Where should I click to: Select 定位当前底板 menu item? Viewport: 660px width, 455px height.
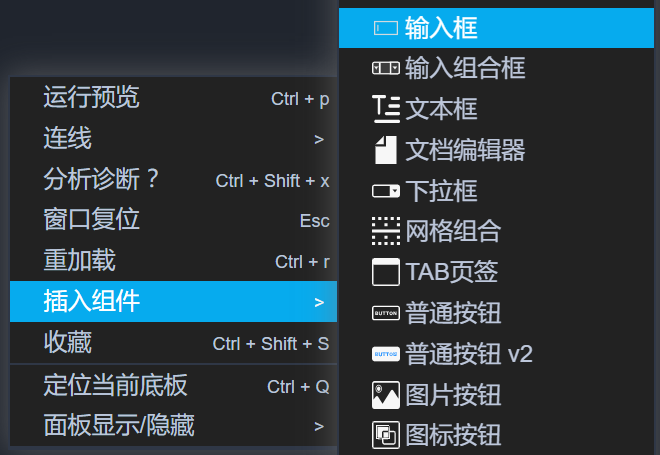click(x=116, y=386)
